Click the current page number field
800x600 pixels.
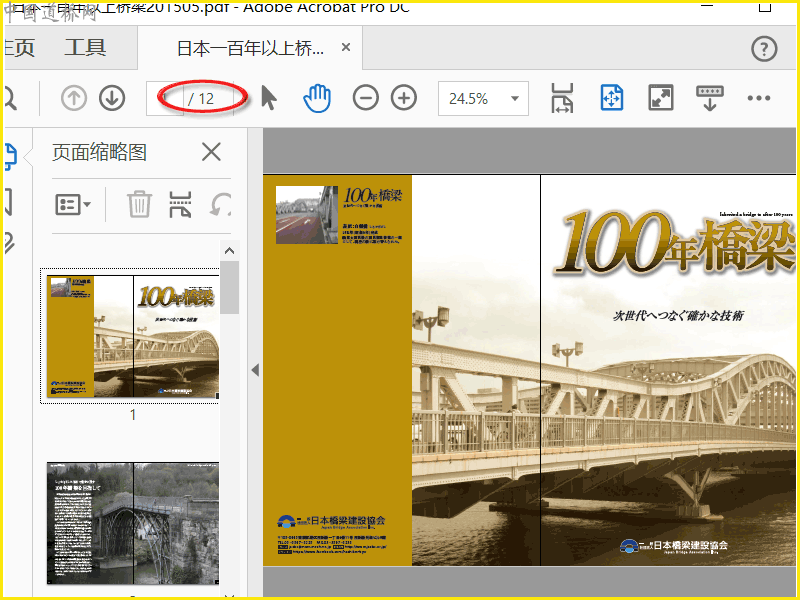[165, 98]
